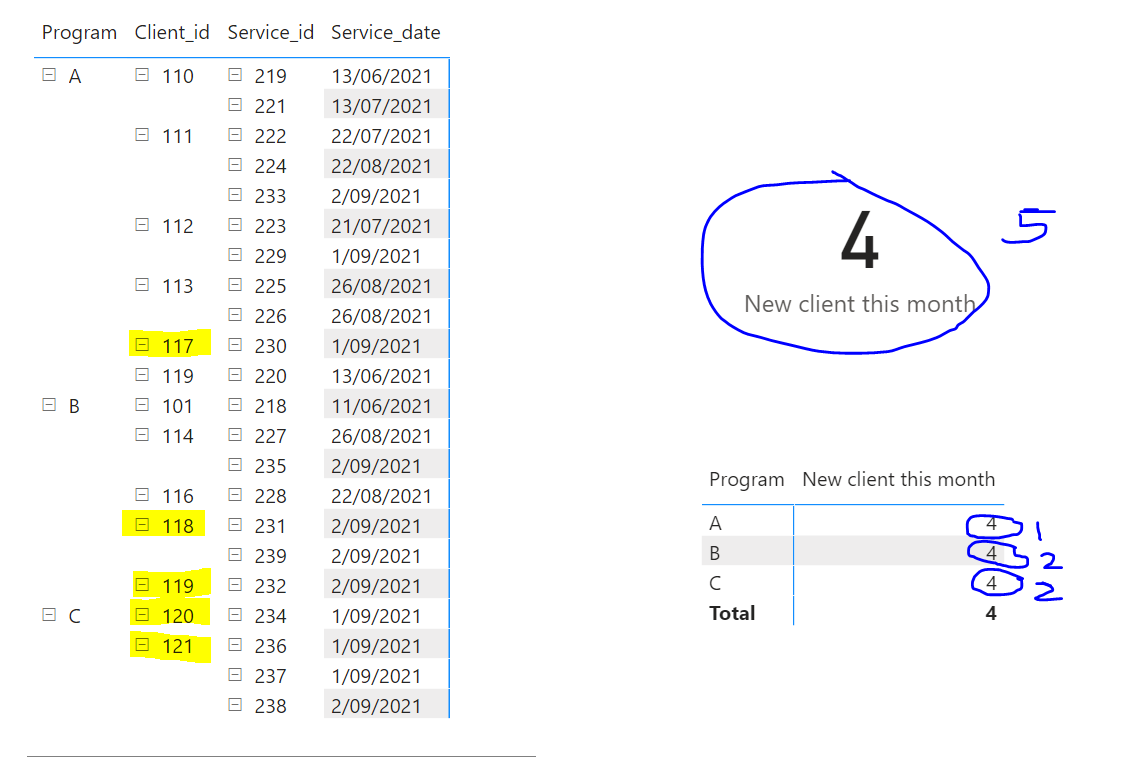The image size is (1122, 765).
Task: Collapse client 110 expander
Action: click(142, 74)
